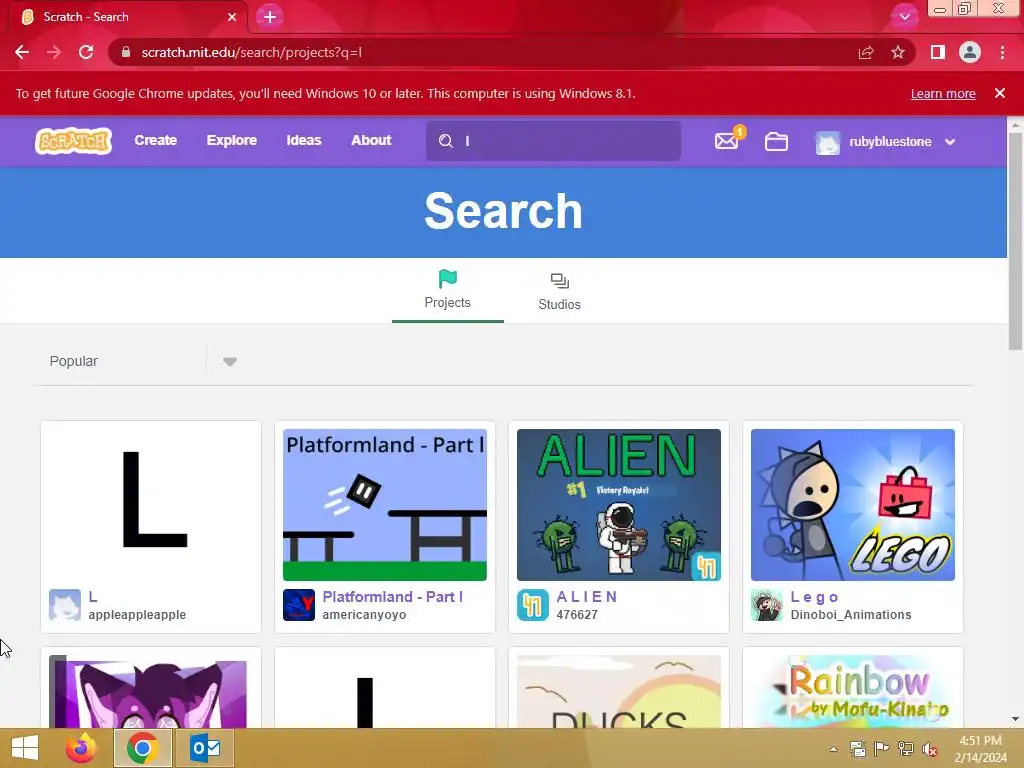This screenshot has height=768, width=1024.
Task: Click the muted volume tray icon
Action: [x=929, y=750]
